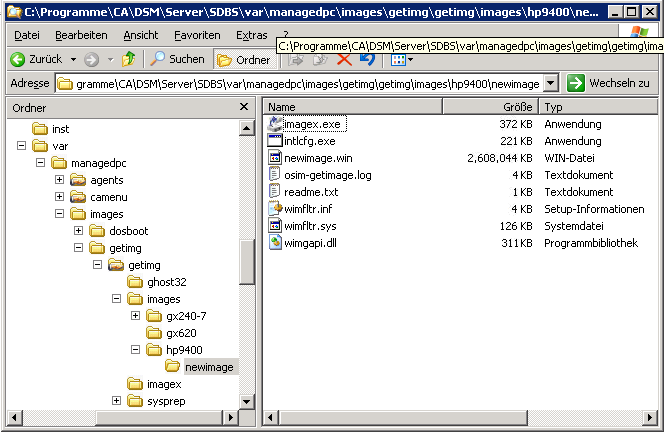
Task: Expand the sysprep folder node
Action: [116, 400]
